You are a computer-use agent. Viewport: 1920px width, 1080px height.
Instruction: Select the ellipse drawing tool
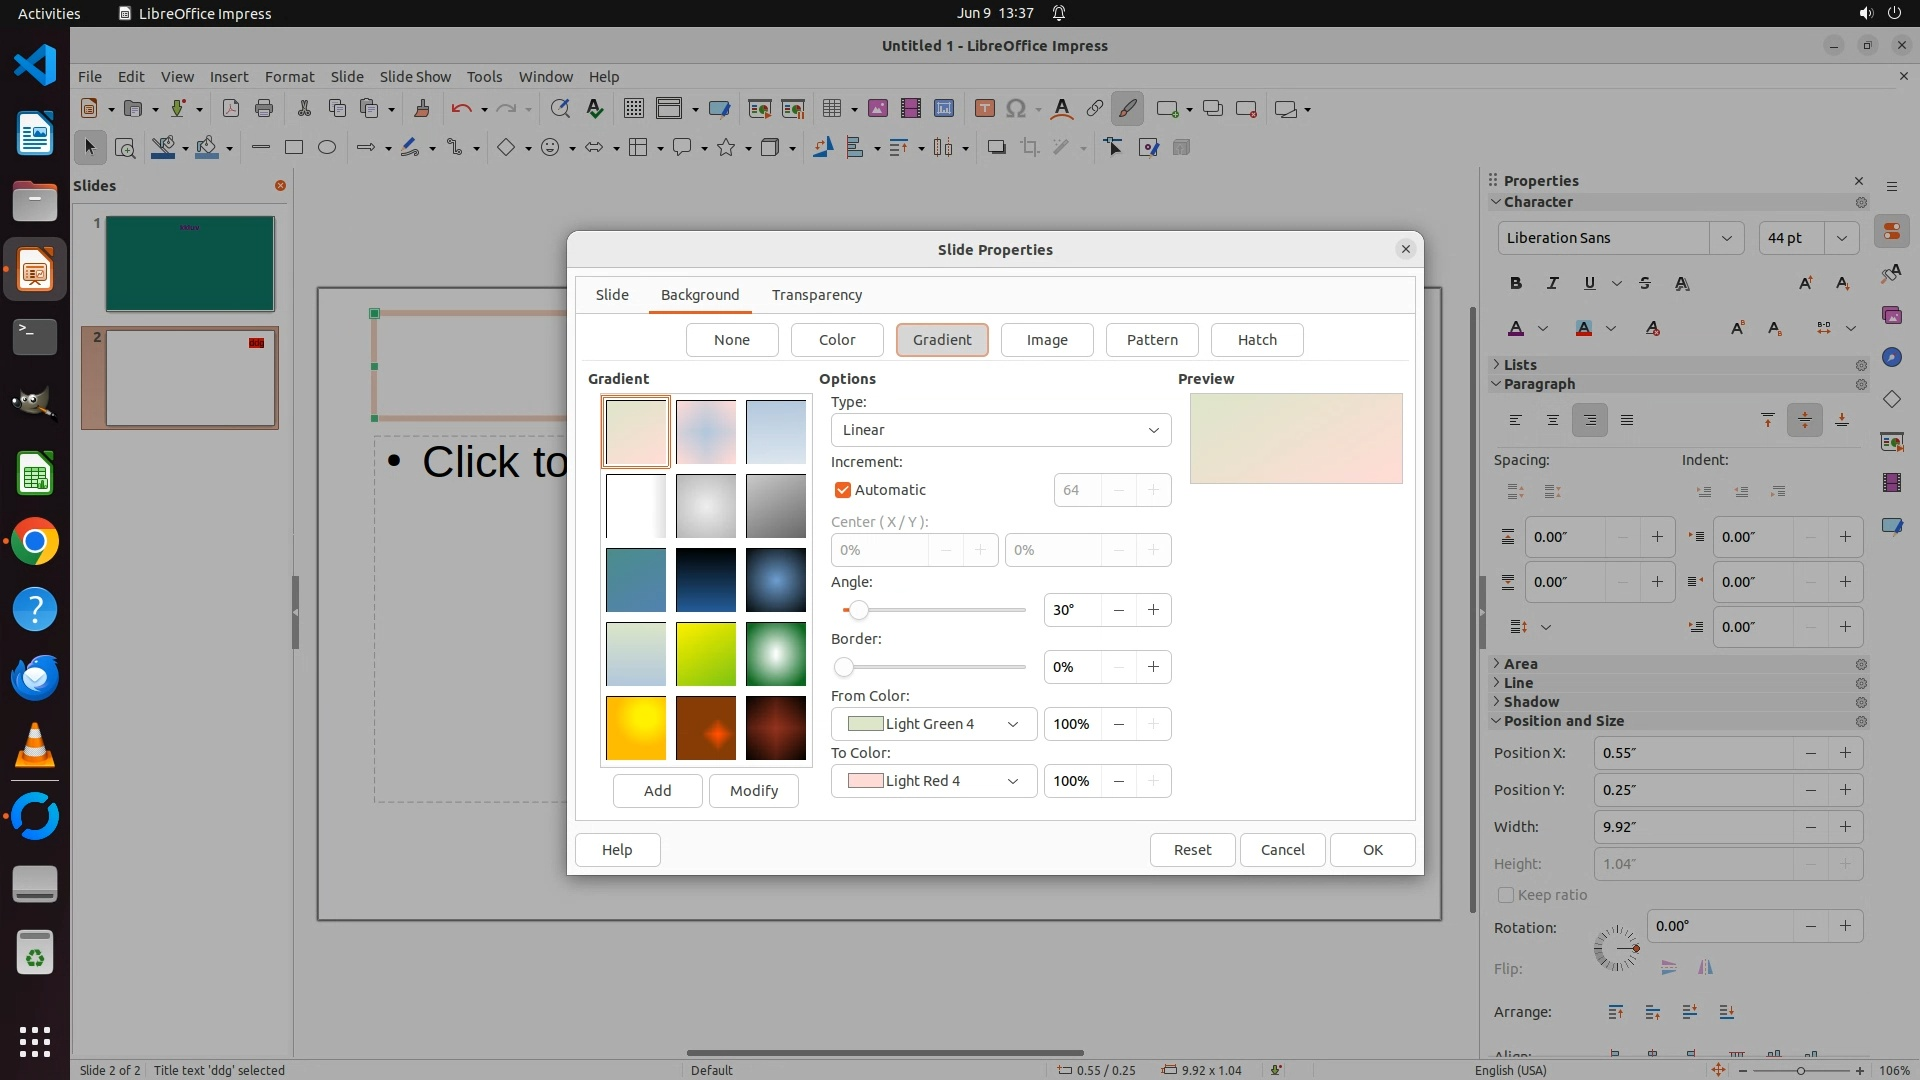[326, 147]
